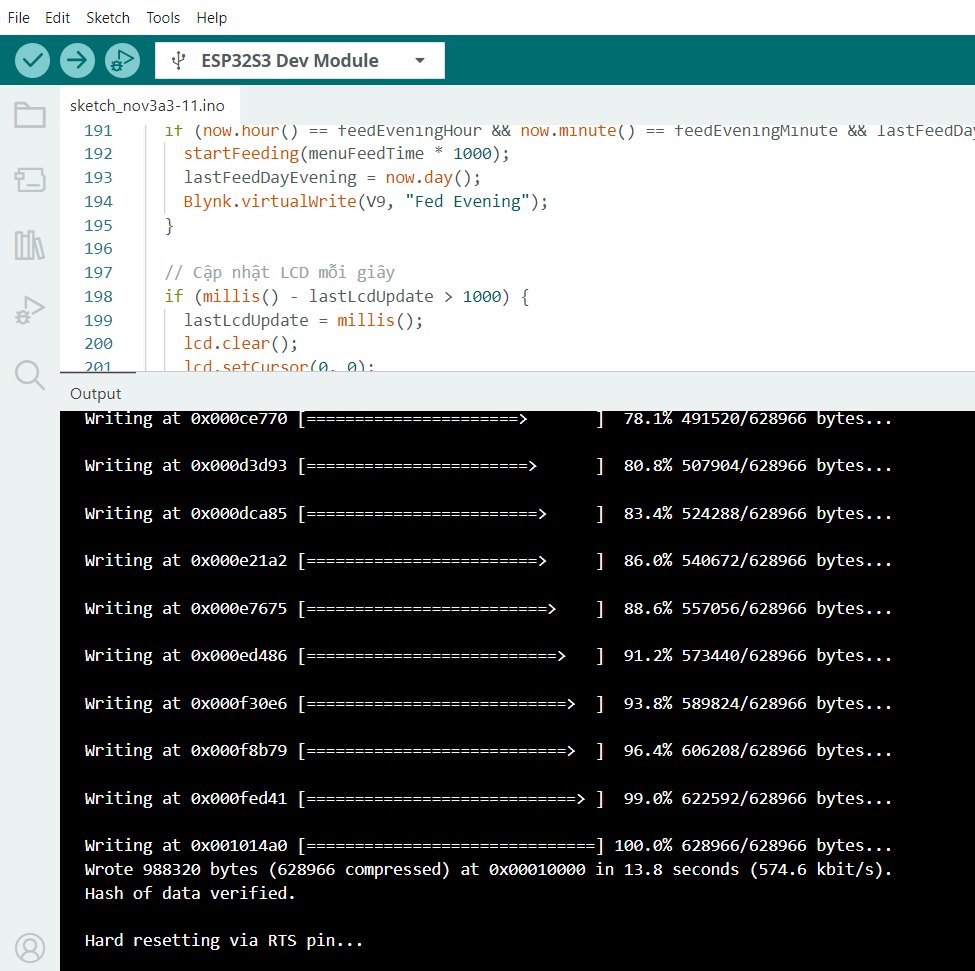Open the Search sidebar icon
The height and width of the screenshot is (971, 975).
tap(30, 375)
